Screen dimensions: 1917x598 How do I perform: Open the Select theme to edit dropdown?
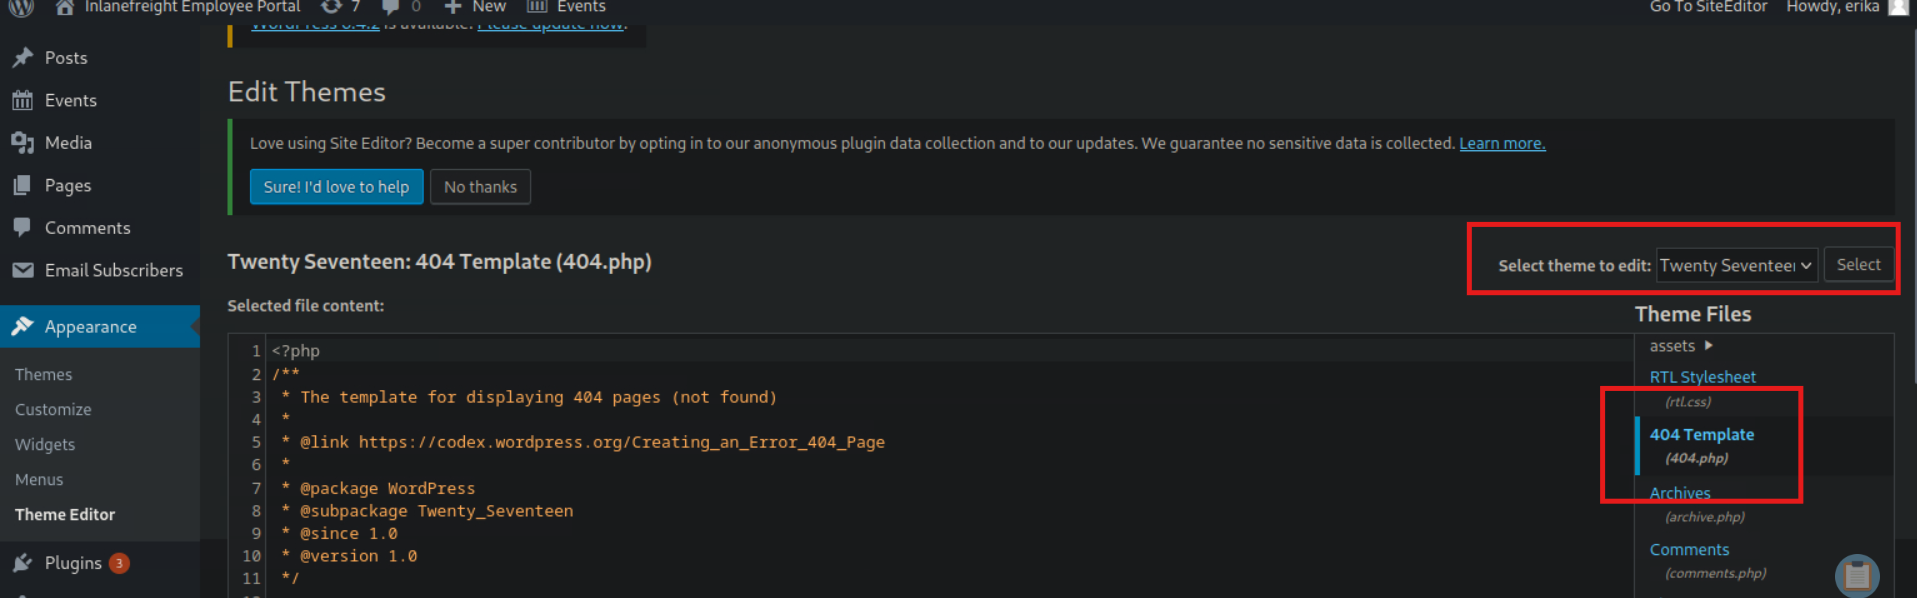click(1736, 265)
